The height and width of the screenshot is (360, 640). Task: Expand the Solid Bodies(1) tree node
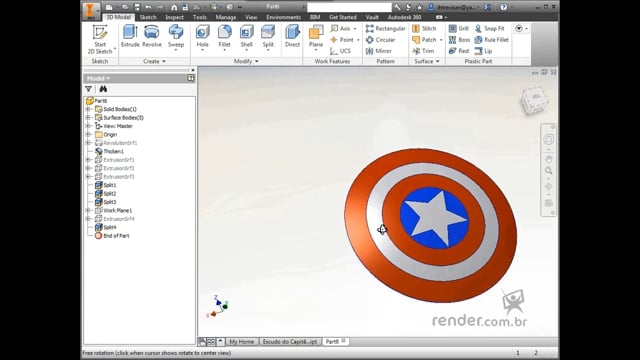[x=88, y=109]
